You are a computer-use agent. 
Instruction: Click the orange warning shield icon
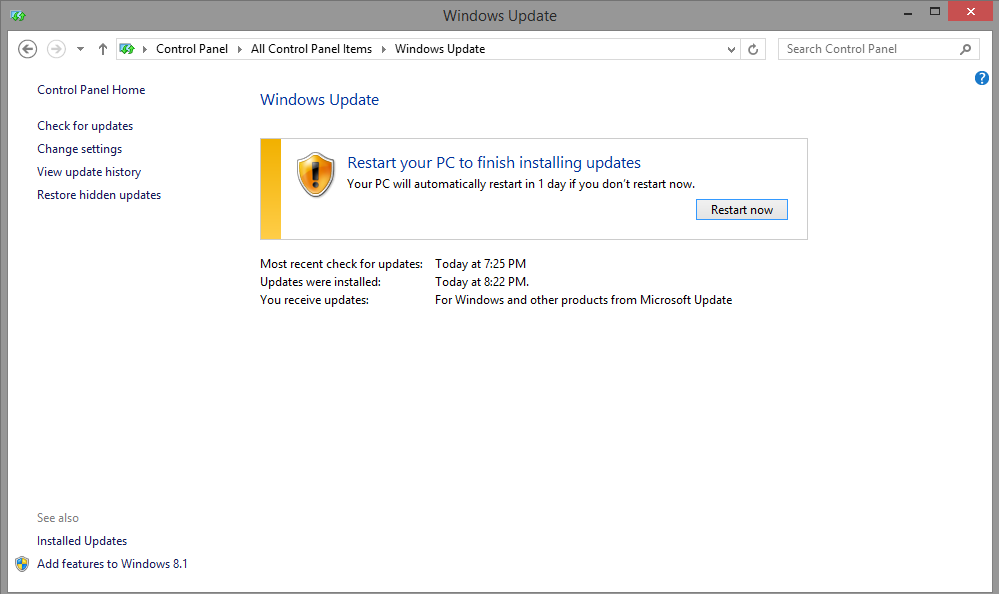[315, 174]
